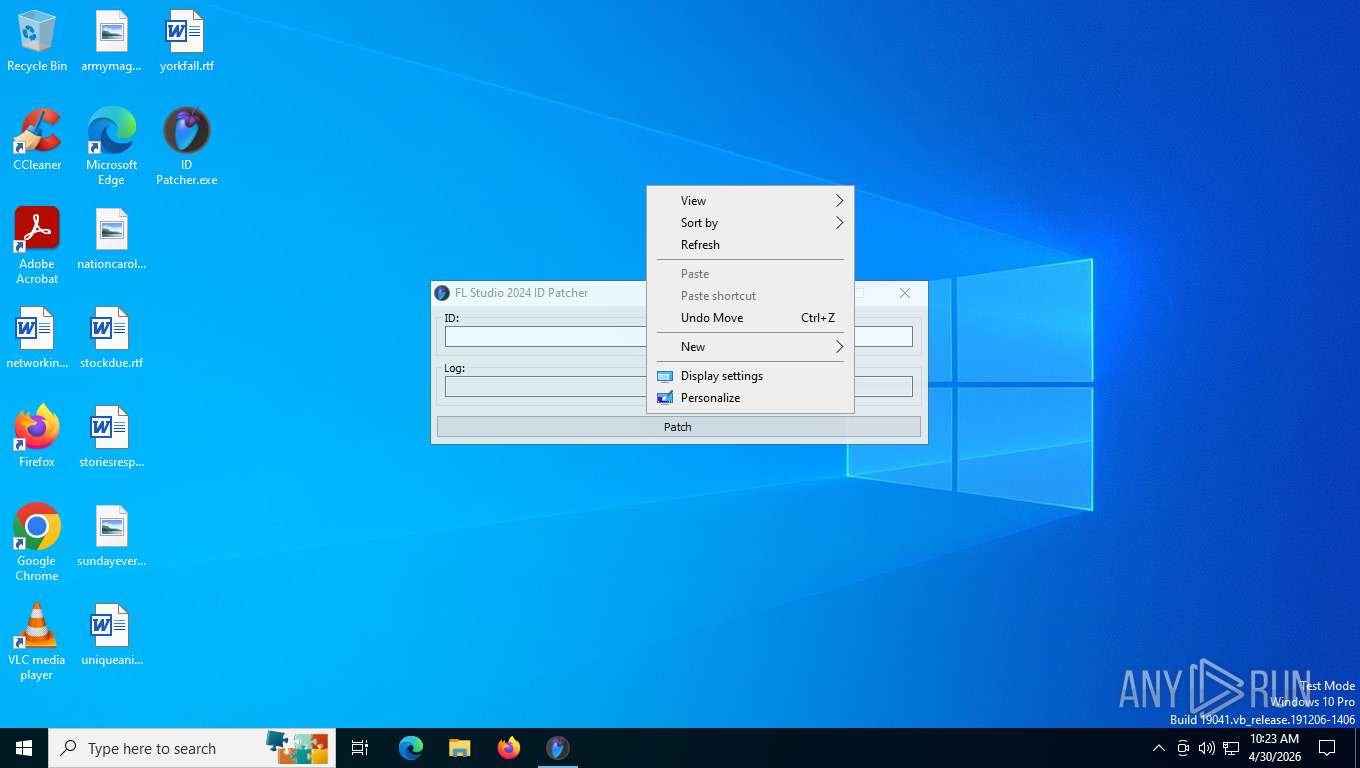Open Task View from the taskbar
The width and height of the screenshot is (1360, 768).
(x=360, y=748)
